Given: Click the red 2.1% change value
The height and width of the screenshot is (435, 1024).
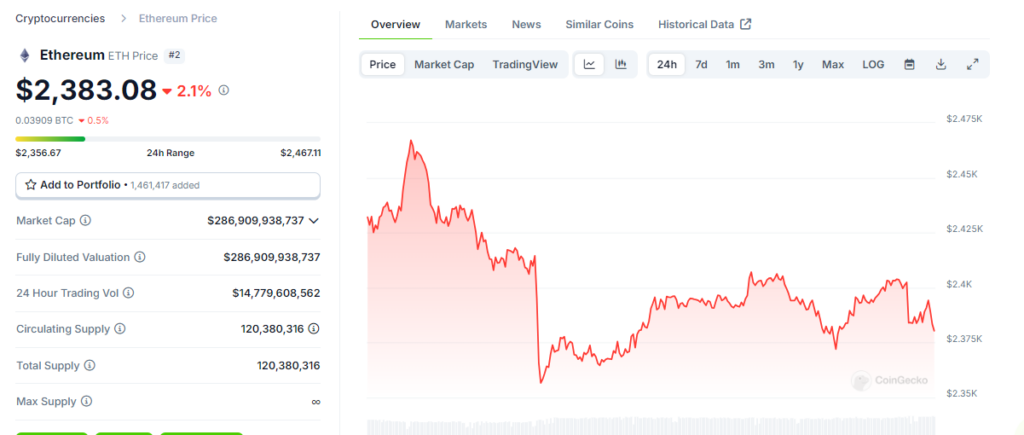Looking at the screenshot, I should click(194, 91).
